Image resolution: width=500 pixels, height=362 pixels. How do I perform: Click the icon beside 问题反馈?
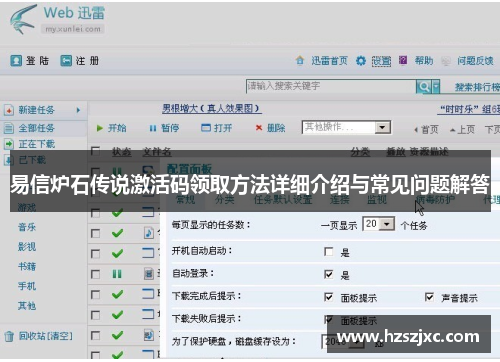446,61
